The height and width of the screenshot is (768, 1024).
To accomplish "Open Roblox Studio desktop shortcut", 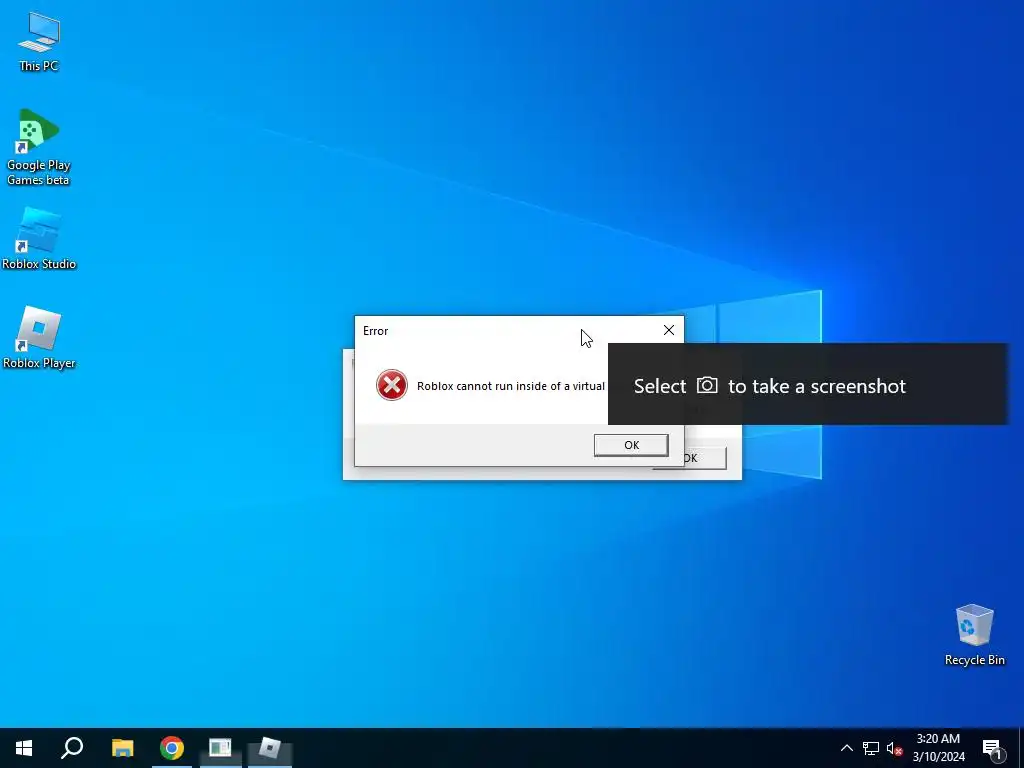I will pyautogui.click(x=39, y=239).
